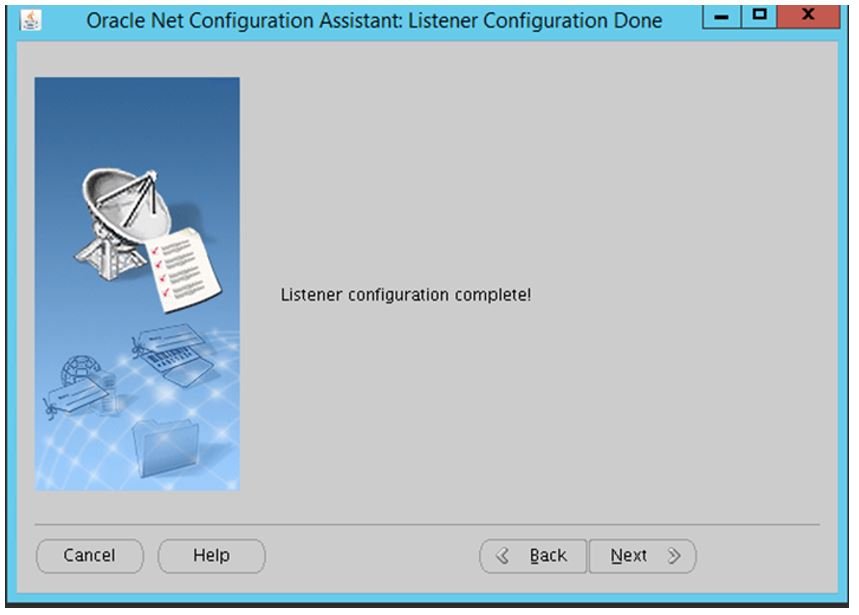This screenshot has height=615, width=859.
Task: Minimize the Oracle Net Configuration Assistant window
Action: (721, 16)
